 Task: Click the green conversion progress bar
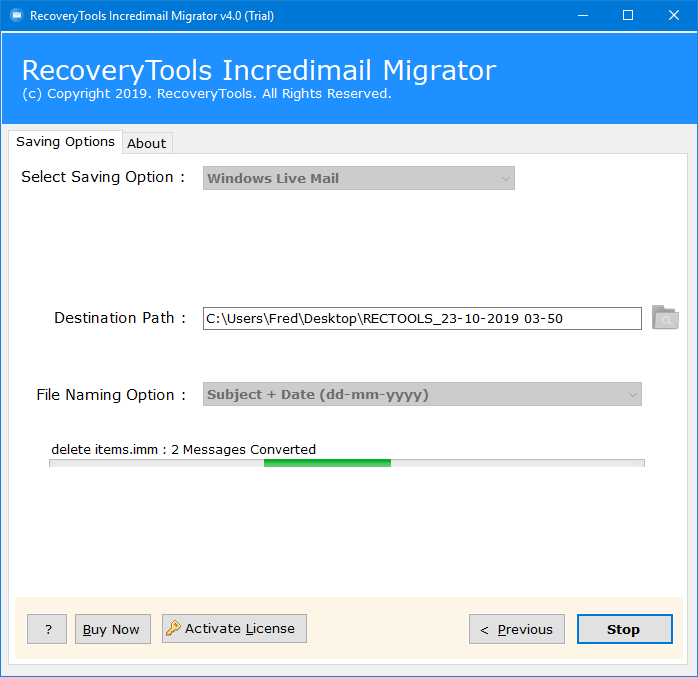(347, 463)
